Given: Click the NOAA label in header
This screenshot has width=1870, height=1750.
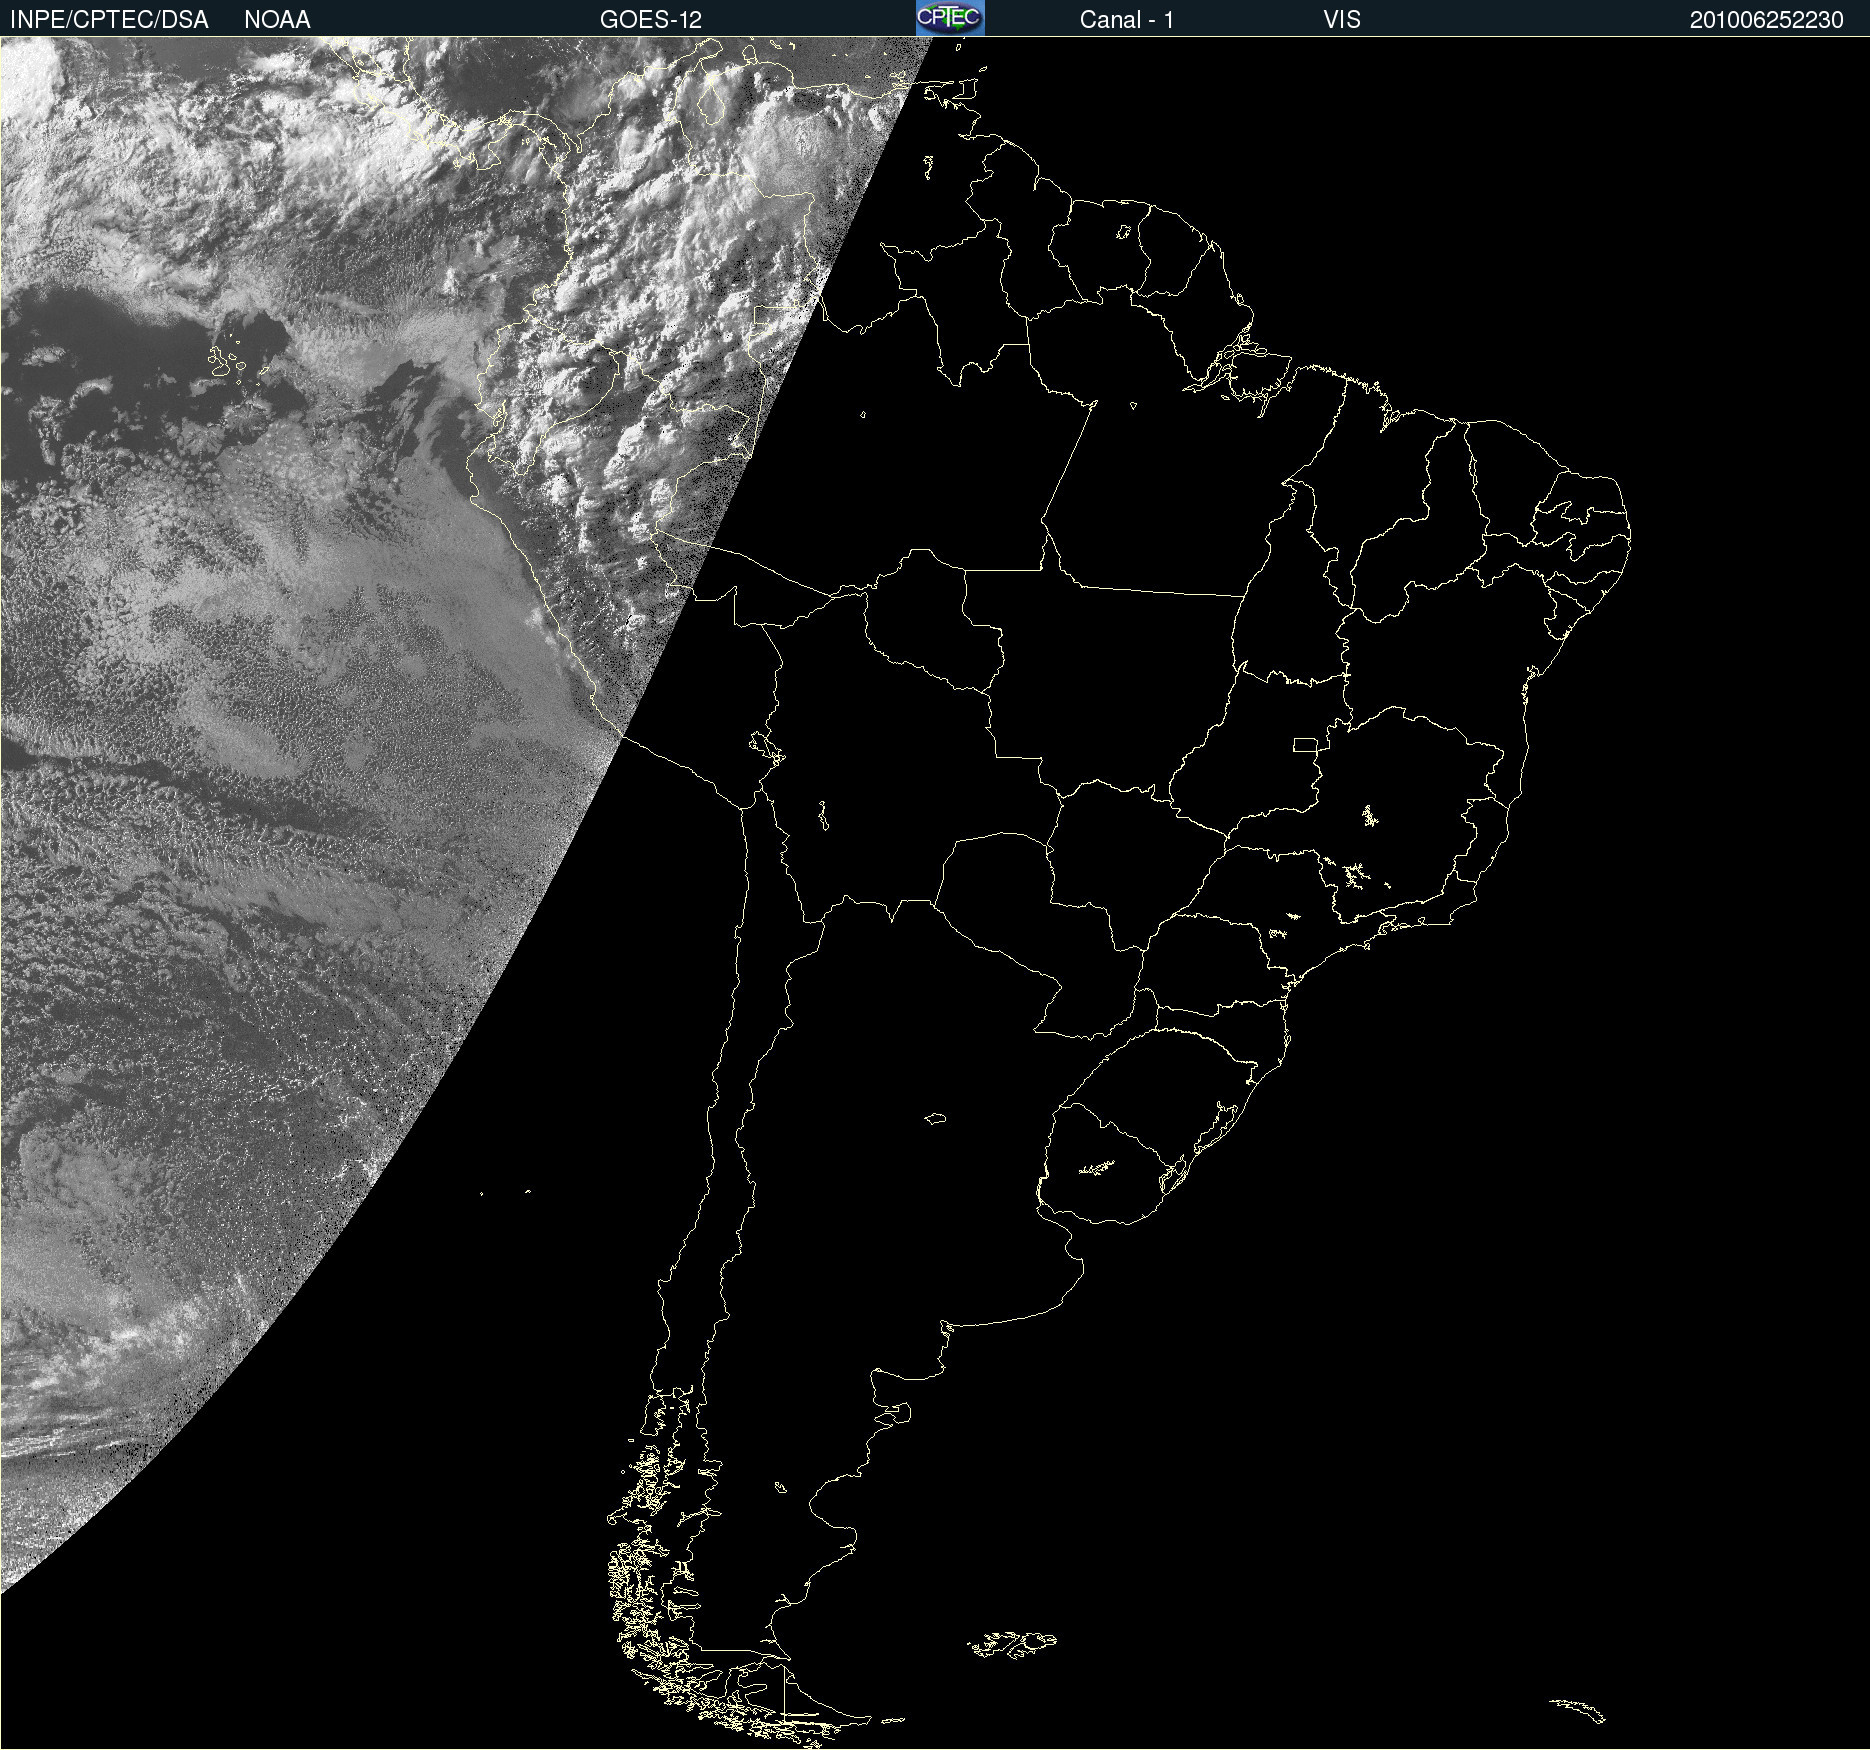Looking at the screenshot, I should pos(277,20).
